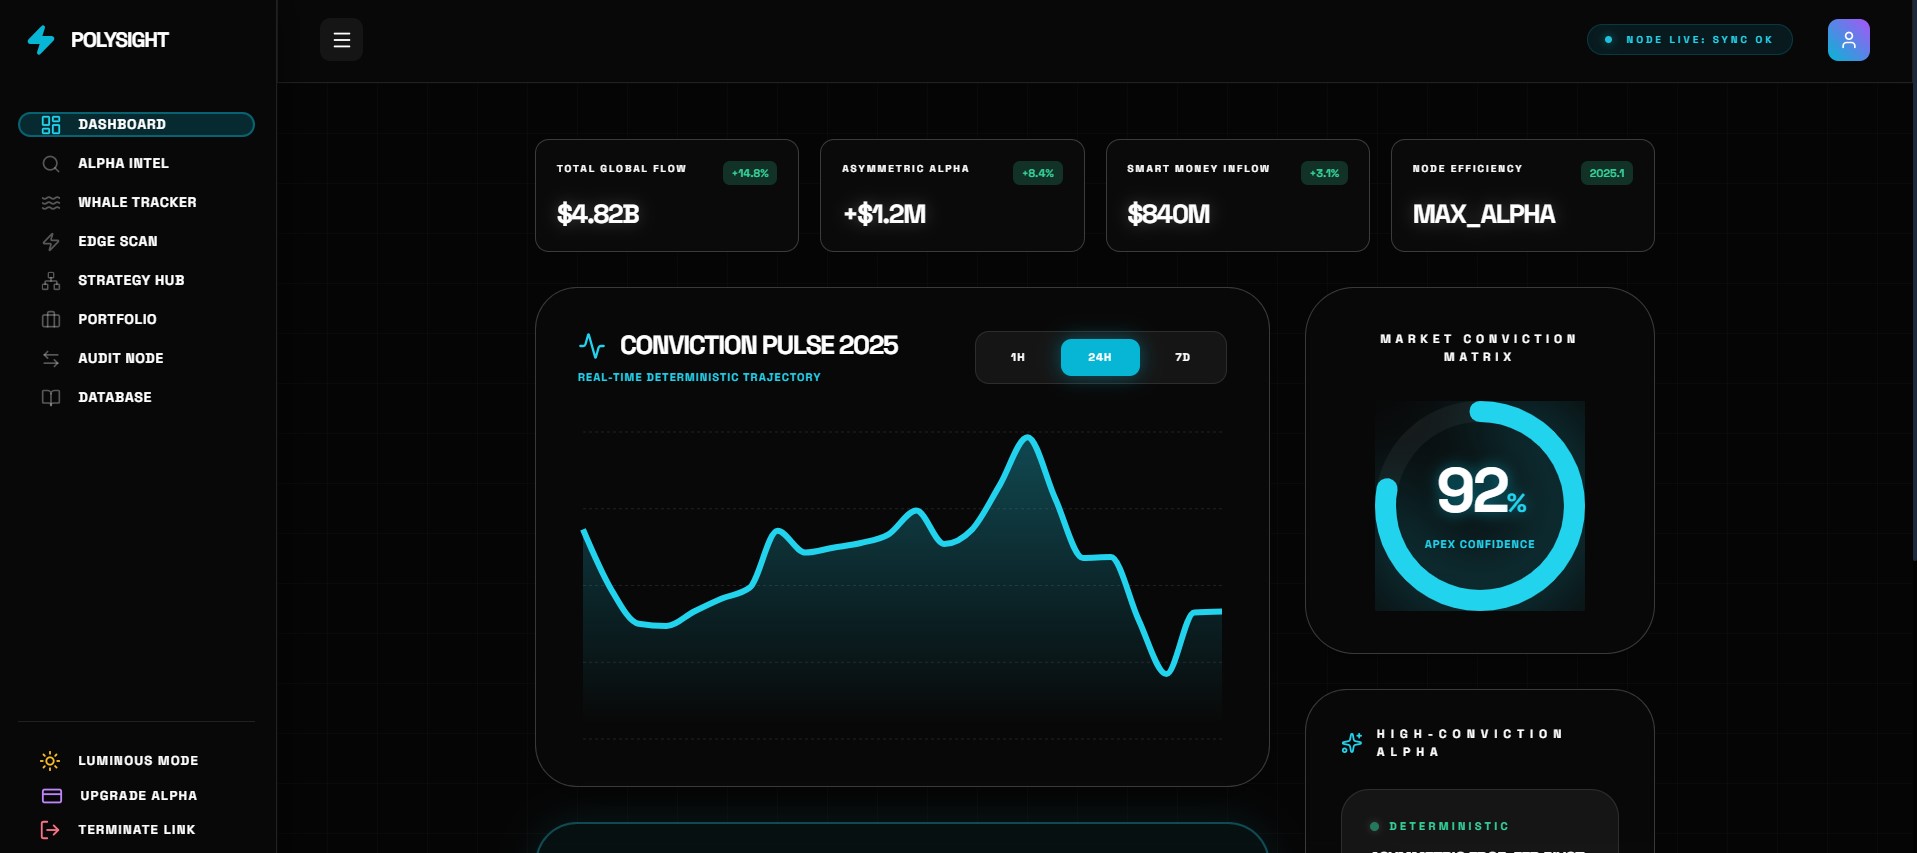Enable Luminous Mode
This screenshot has width=1917, height=853.
click(136, 761)
